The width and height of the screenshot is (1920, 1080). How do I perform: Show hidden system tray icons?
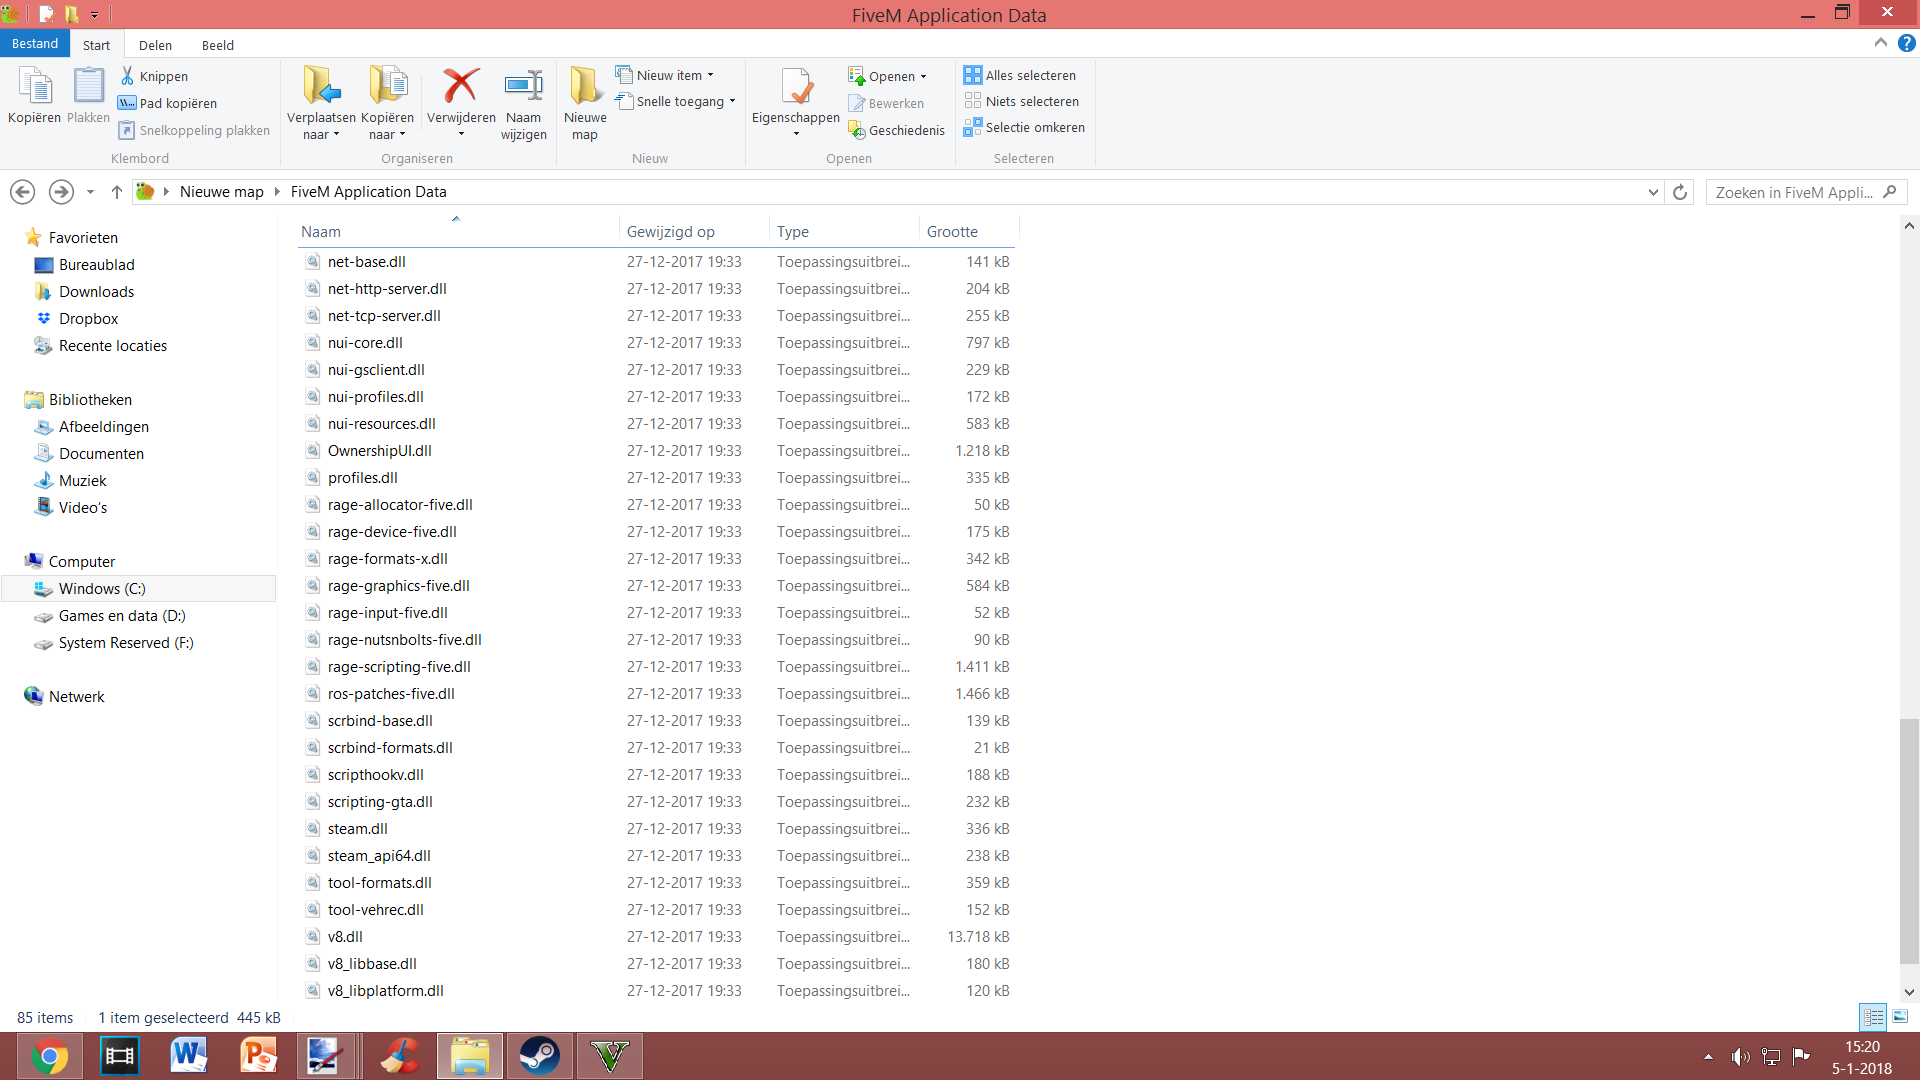(x=1708, y=1057)
